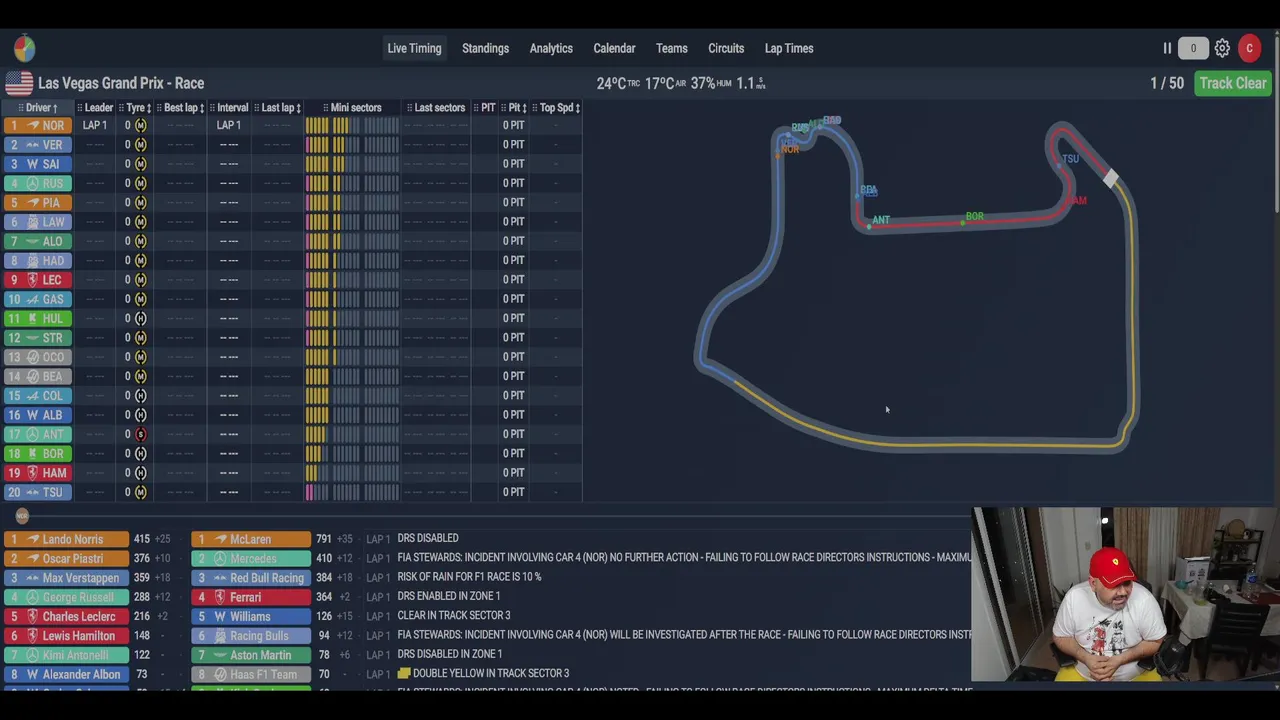
Task: Open the Analytics menu
Action: pyautogui.click(x=551, y=48)
